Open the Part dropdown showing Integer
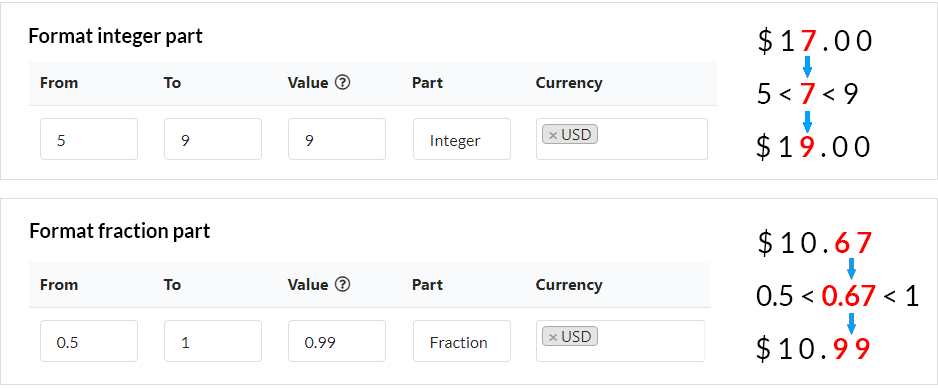This screenshot has height=388, width=938. pos(462,139)
